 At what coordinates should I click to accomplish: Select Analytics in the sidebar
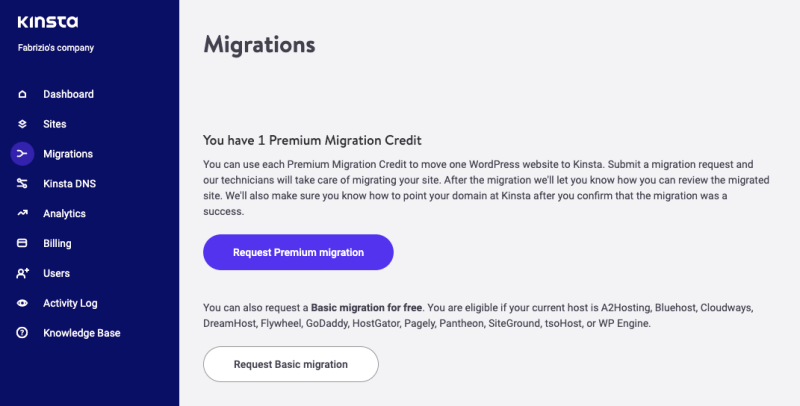click(x=64, y=214)
